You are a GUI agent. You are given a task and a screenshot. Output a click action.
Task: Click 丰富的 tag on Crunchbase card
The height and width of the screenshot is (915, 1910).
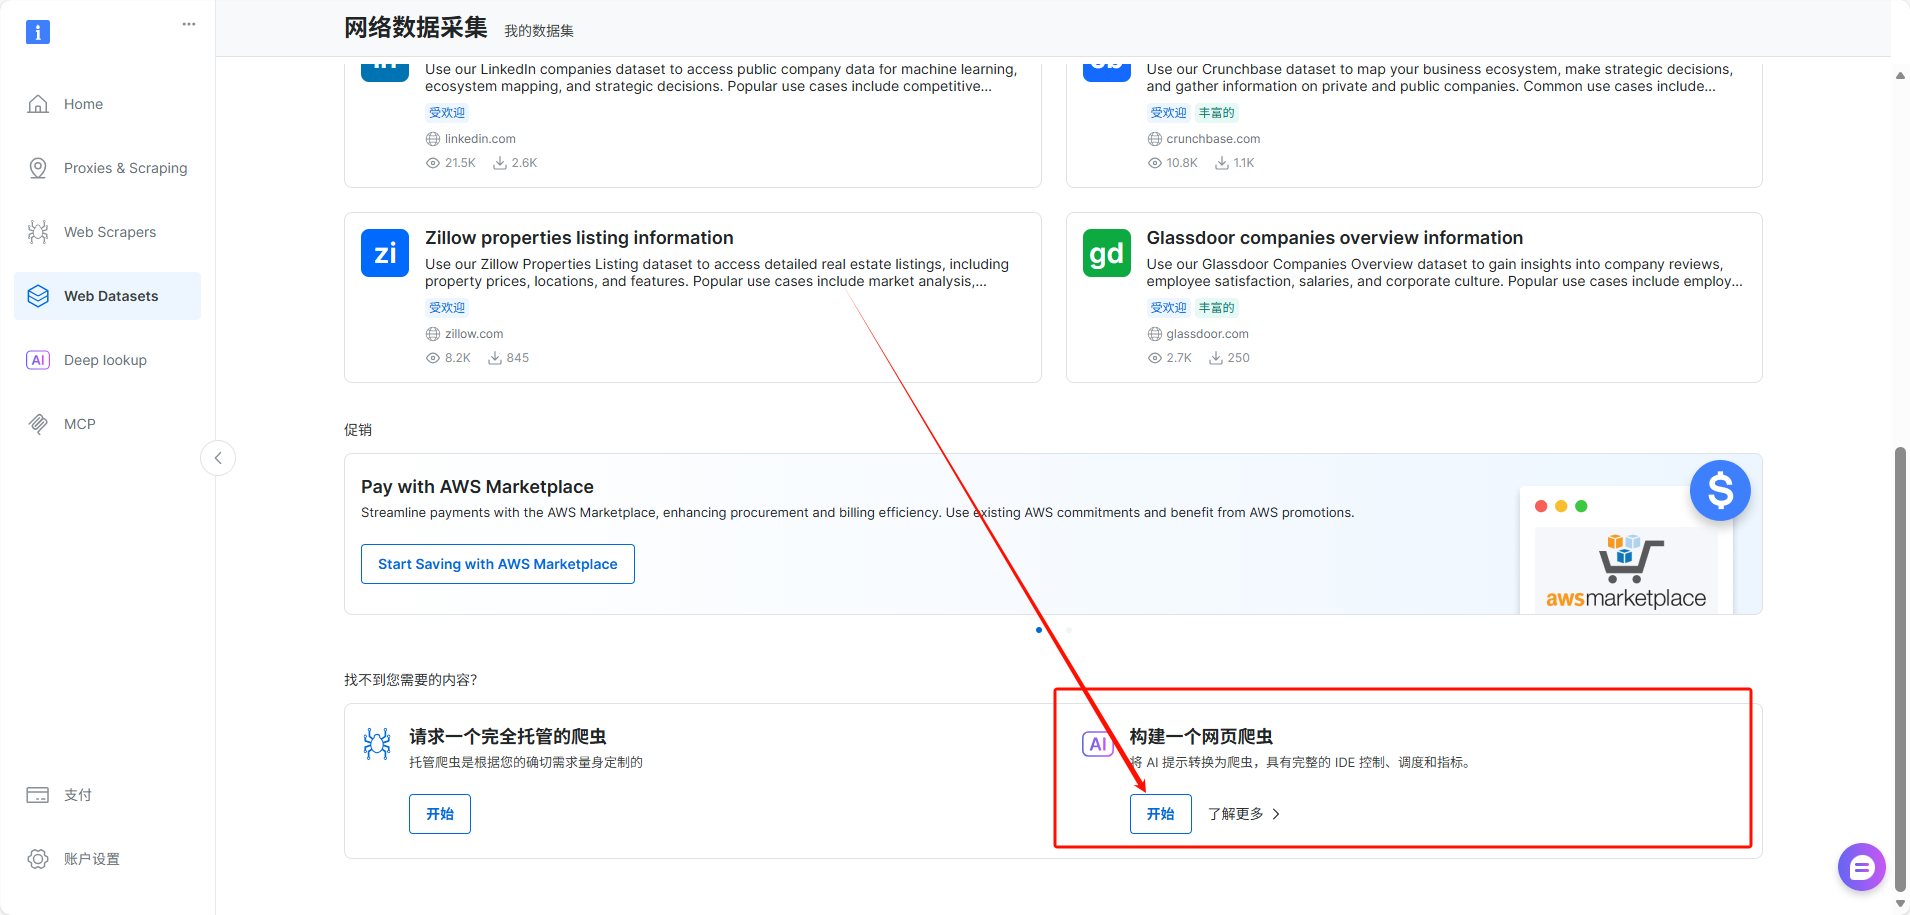click(x=1217, y=113)
